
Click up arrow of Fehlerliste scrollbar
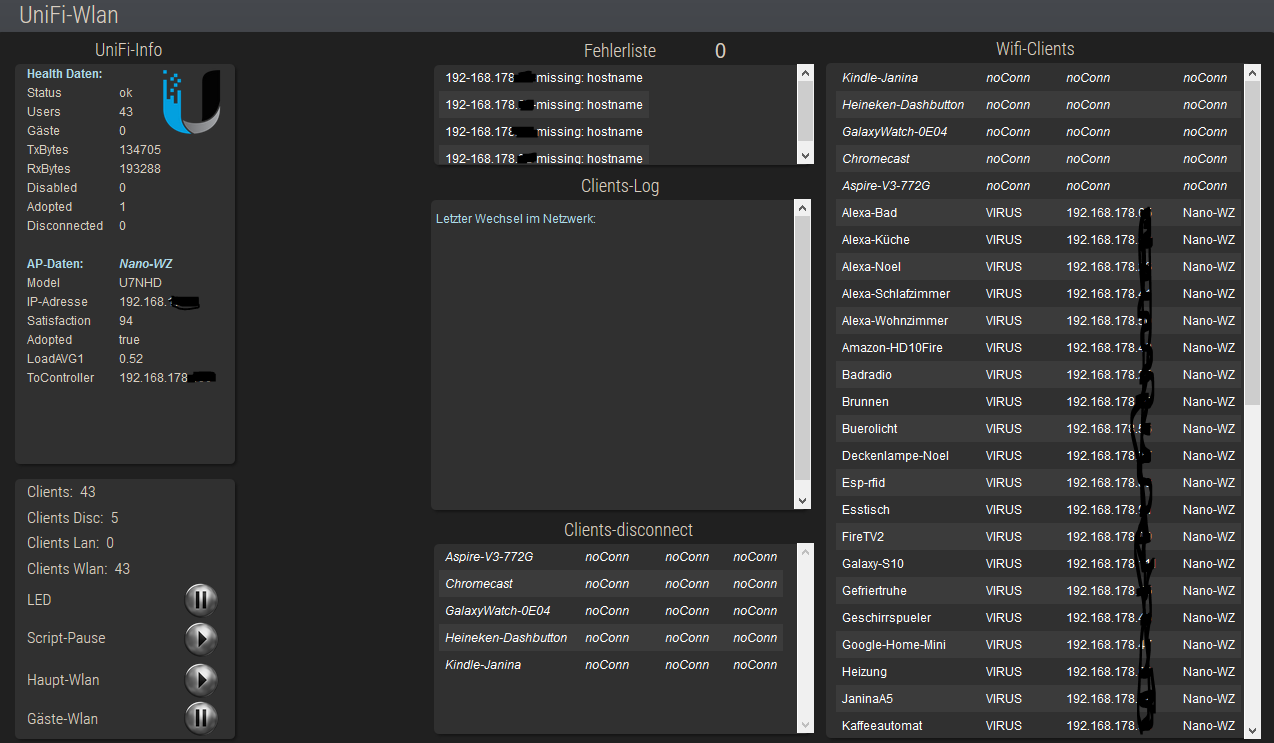tap(805, 72)
